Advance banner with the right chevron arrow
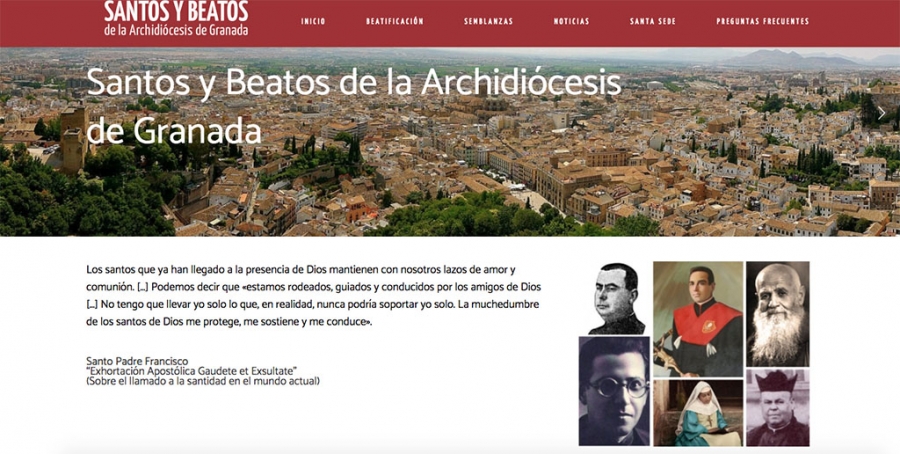The width and height of the screenshot is (900, 454). click(882, 113)
